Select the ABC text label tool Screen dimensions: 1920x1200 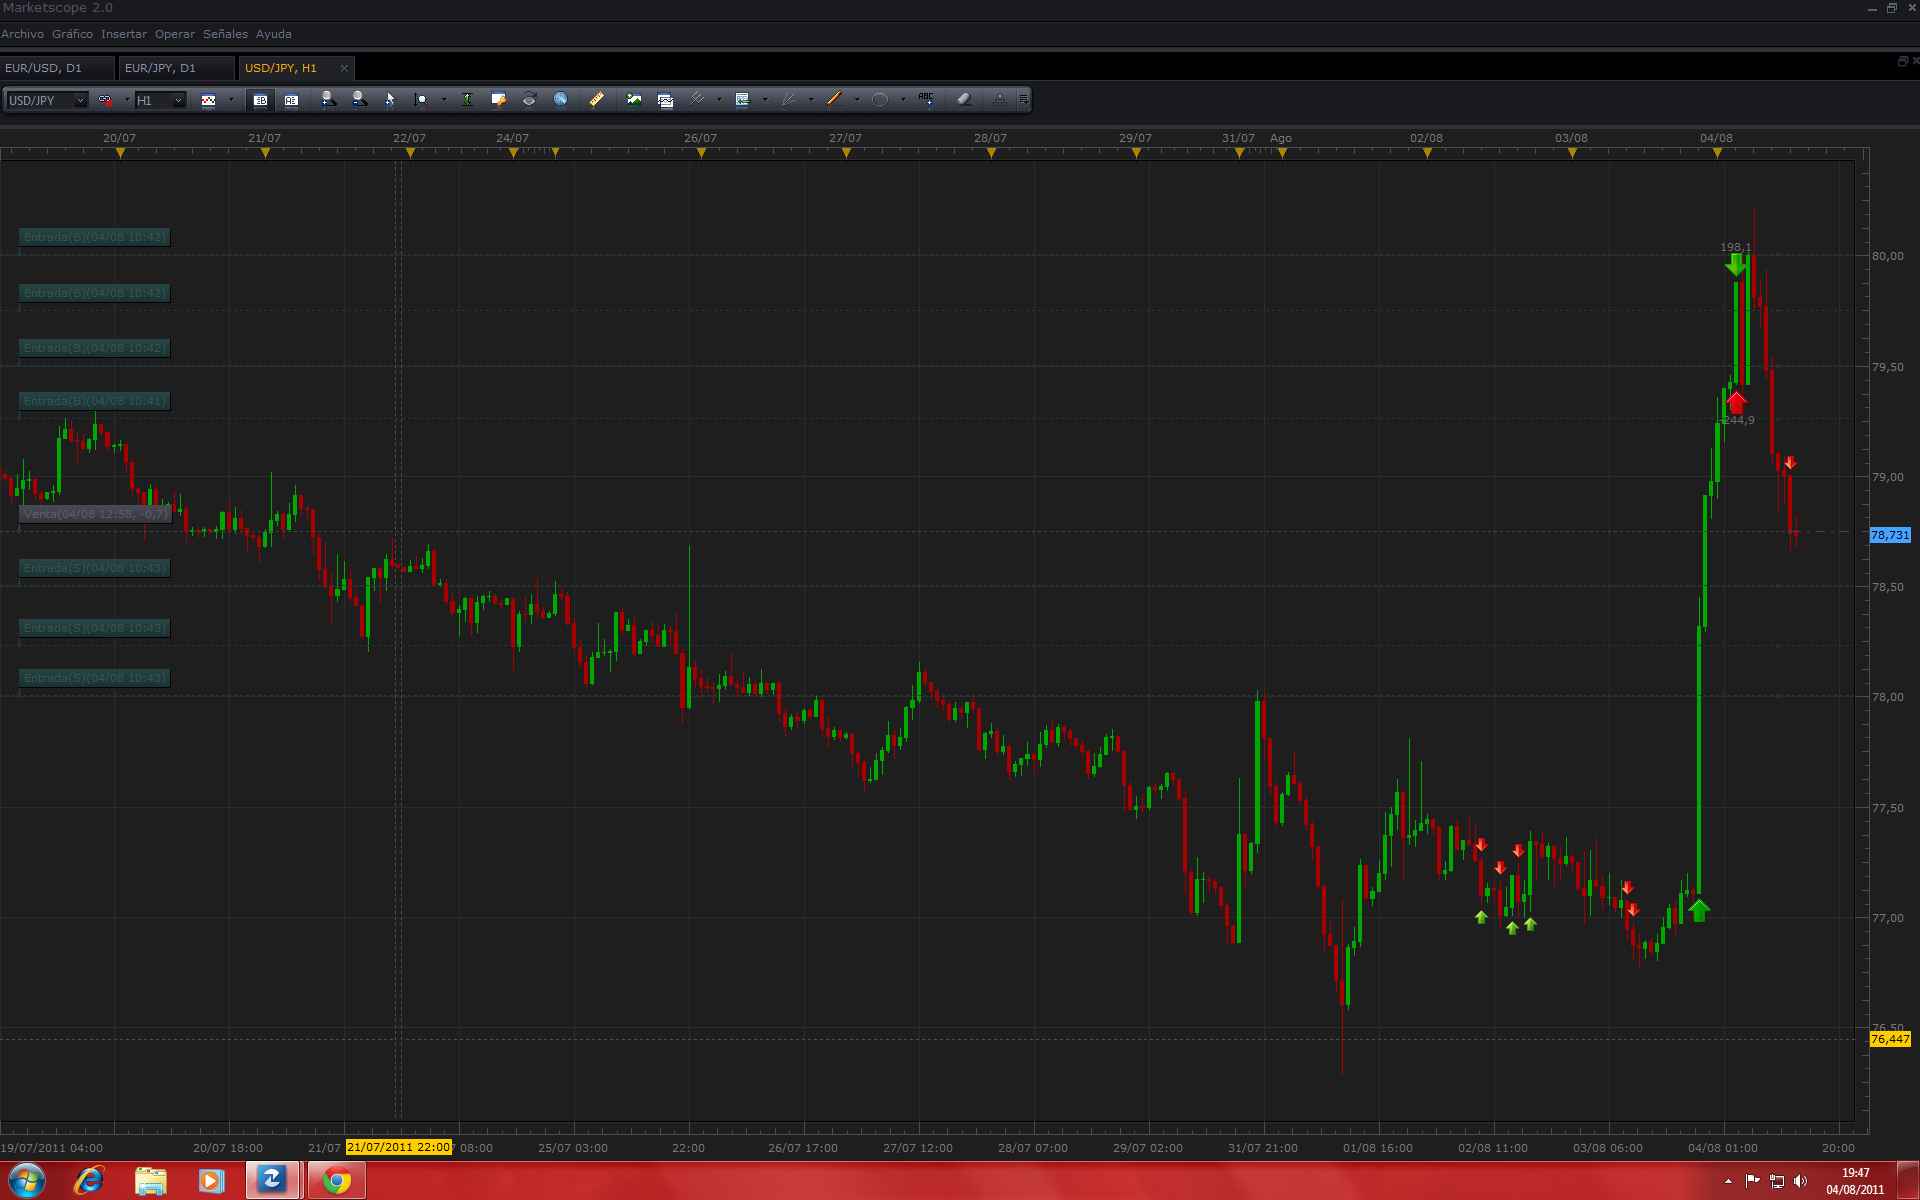click(926, 99)
